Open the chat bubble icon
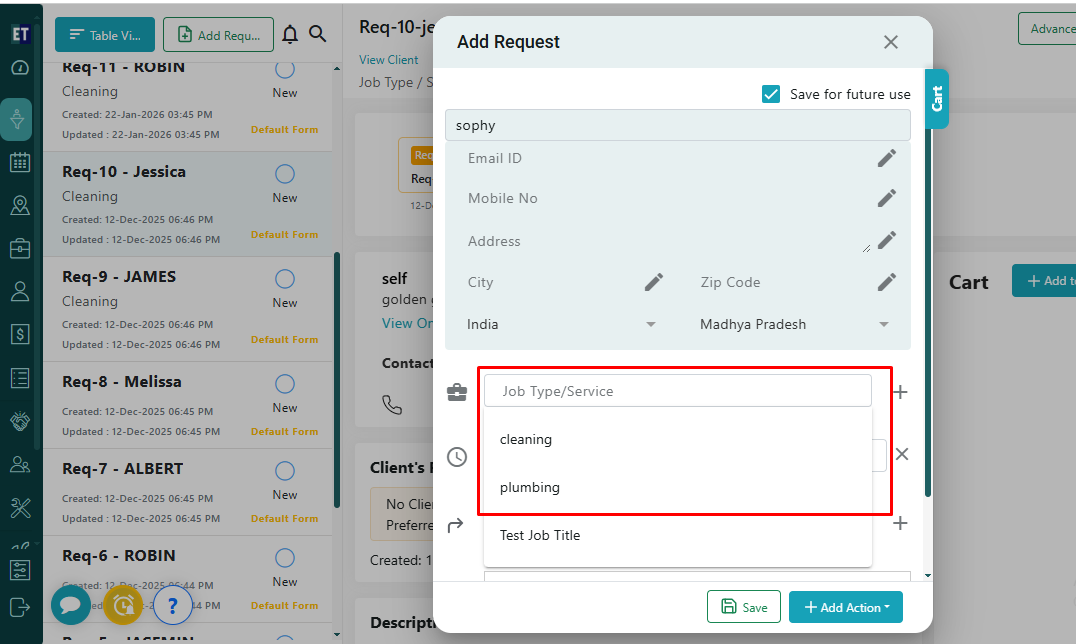Viewport: 1076px width, 644px height. [x=71, y=605]
